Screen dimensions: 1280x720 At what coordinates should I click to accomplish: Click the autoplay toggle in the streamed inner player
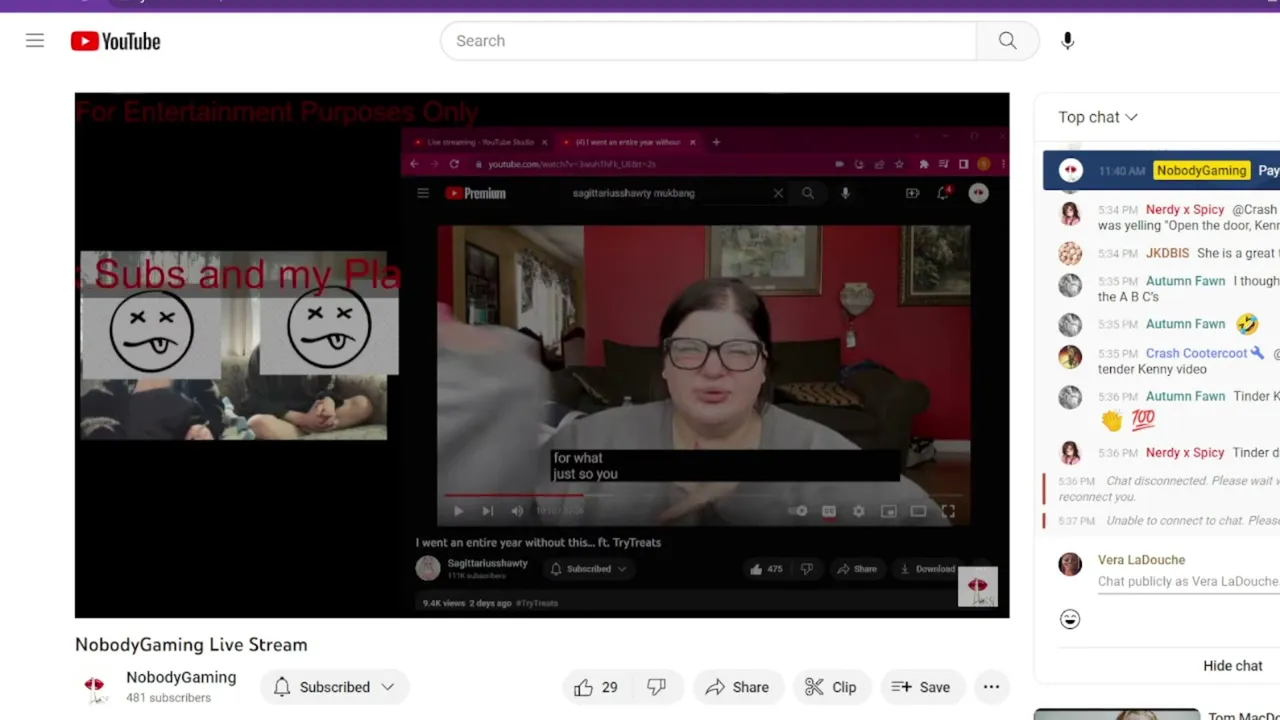point(798,511)
